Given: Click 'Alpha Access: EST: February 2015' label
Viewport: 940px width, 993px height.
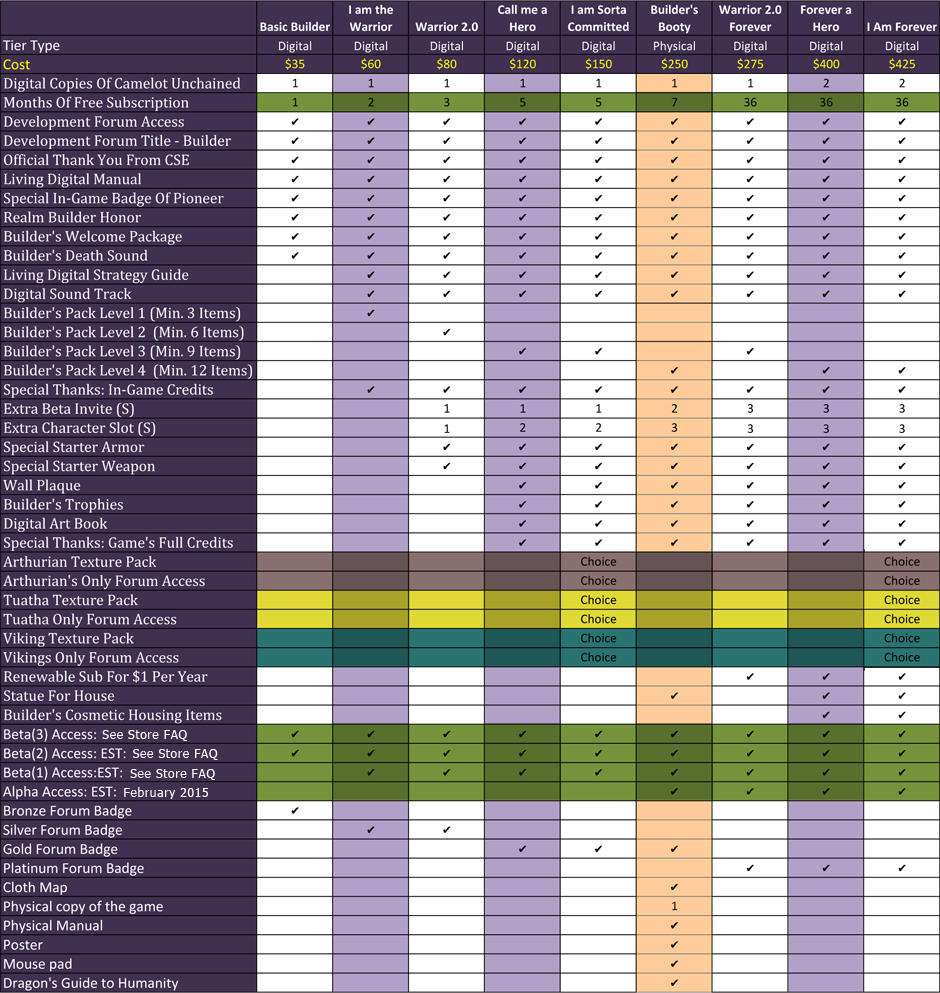Looking at the screenshot, I should pos(105,792).
